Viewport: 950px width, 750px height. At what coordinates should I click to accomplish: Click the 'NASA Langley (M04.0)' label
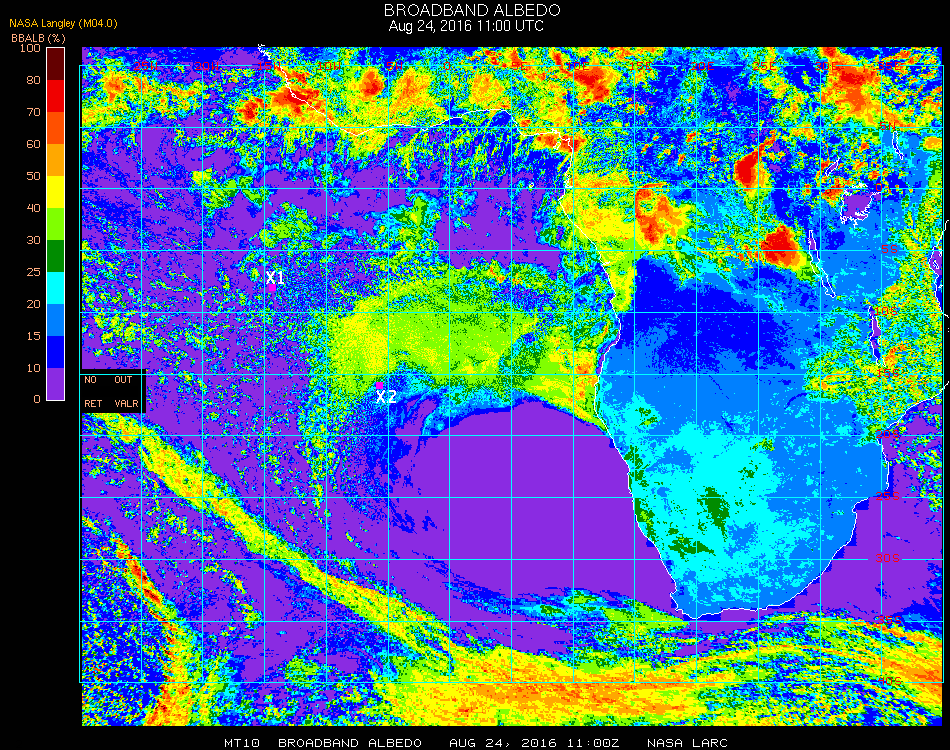point(64,24)
